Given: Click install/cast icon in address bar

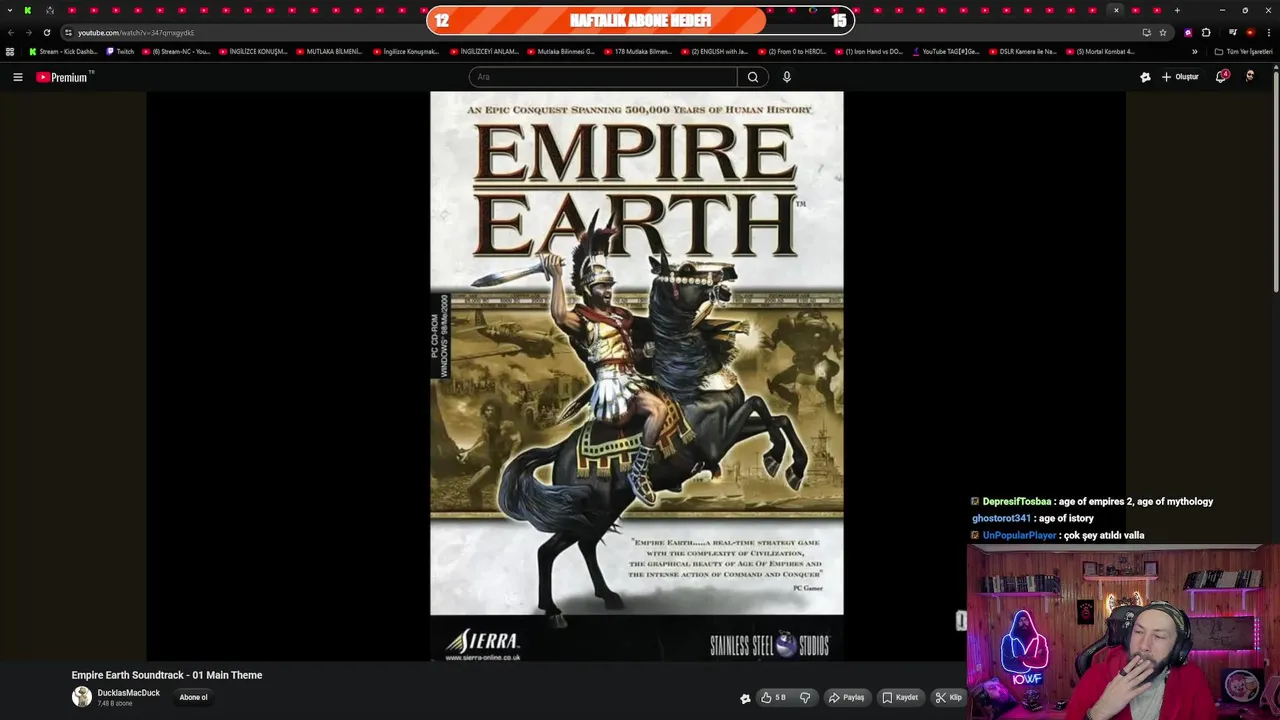Looking at the screenshot, I should 1146,32.
